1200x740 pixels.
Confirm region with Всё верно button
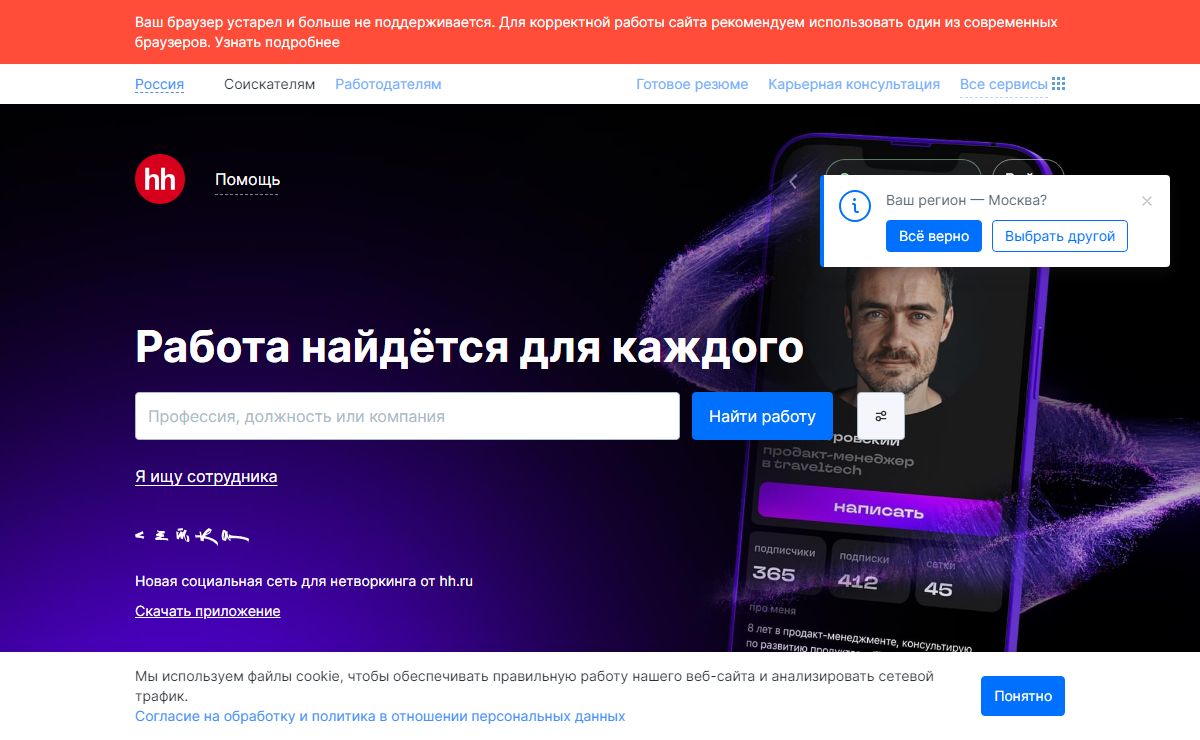coord(934,236)
